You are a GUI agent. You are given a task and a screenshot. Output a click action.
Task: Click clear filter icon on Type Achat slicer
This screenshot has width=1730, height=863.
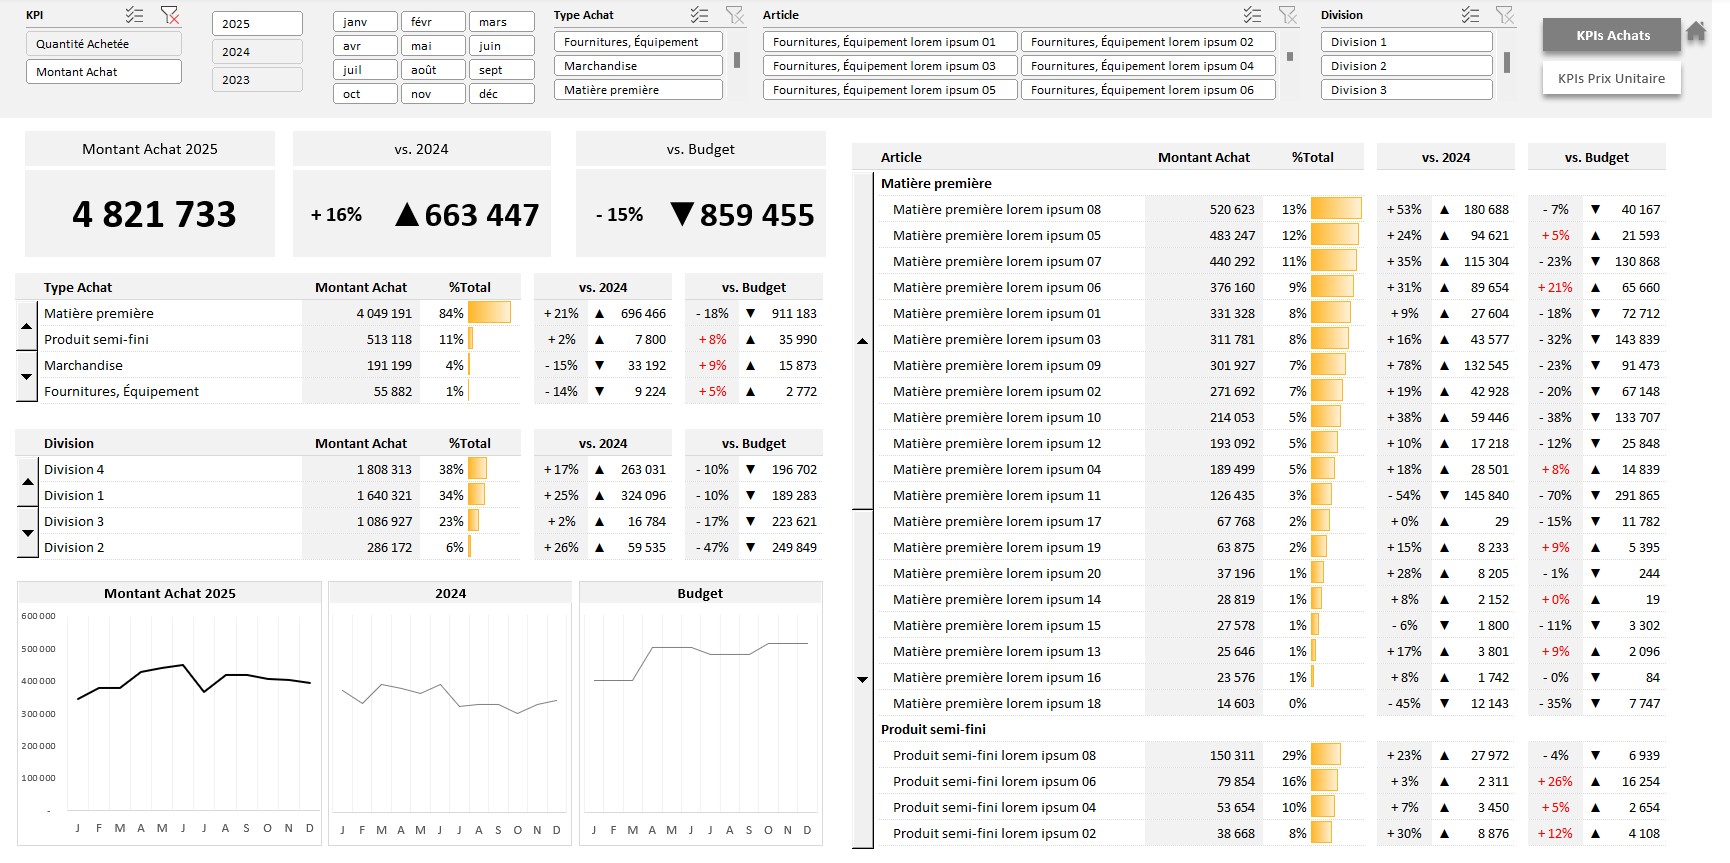(x=735, y=15)
